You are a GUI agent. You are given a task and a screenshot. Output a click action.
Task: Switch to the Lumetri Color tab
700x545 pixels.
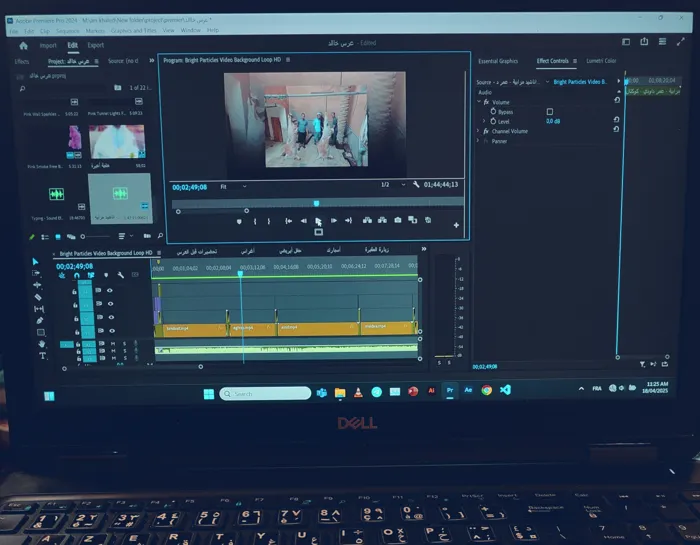tap(601, 61)
